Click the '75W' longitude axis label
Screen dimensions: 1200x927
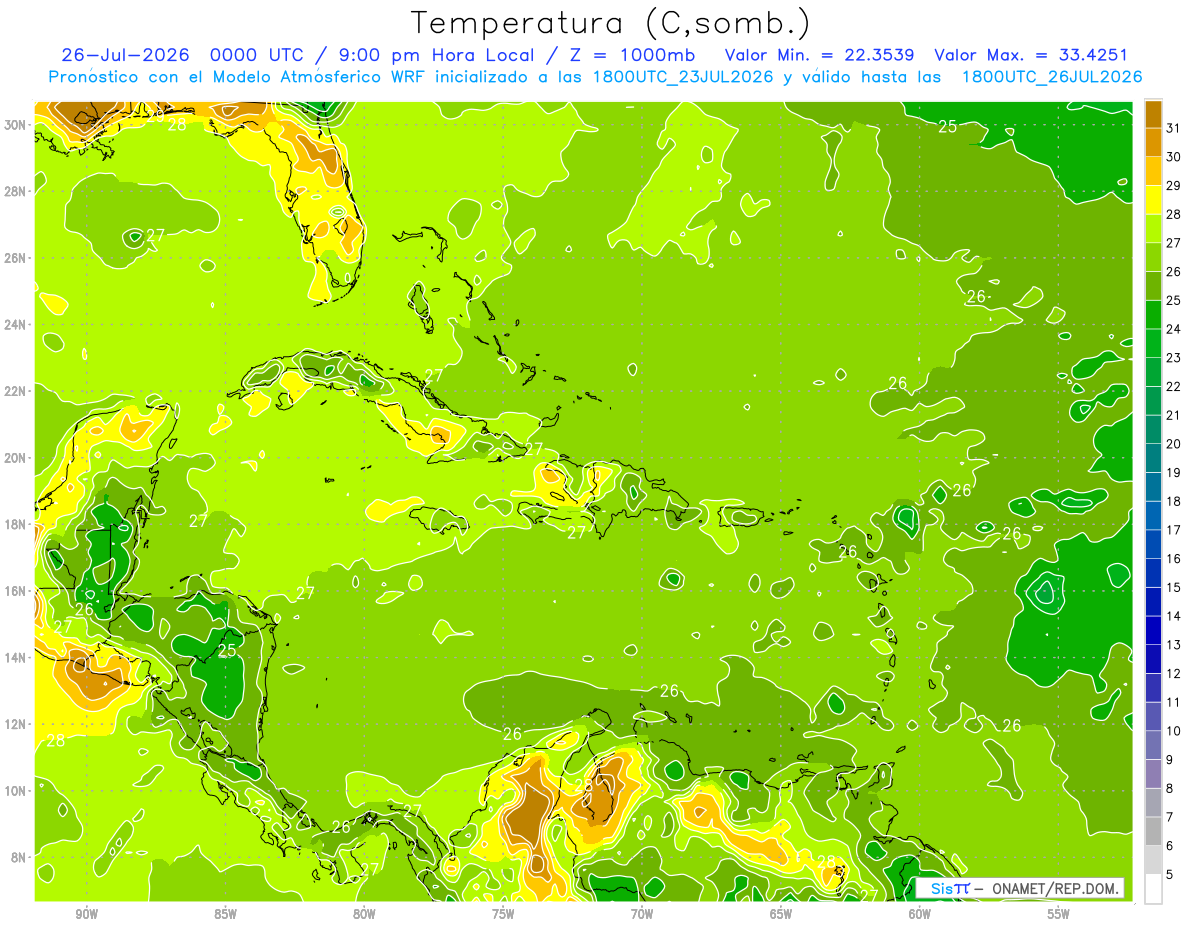pos(503,913)
